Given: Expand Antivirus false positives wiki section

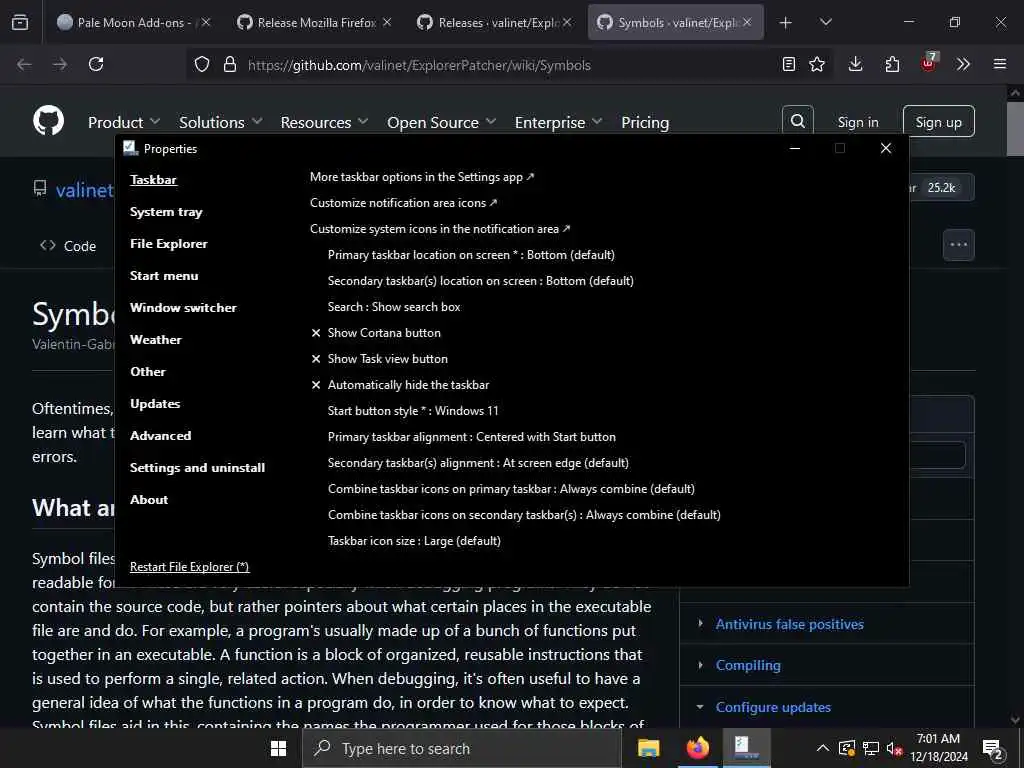Looking at the screenshot, I should [x=789, y=624].
